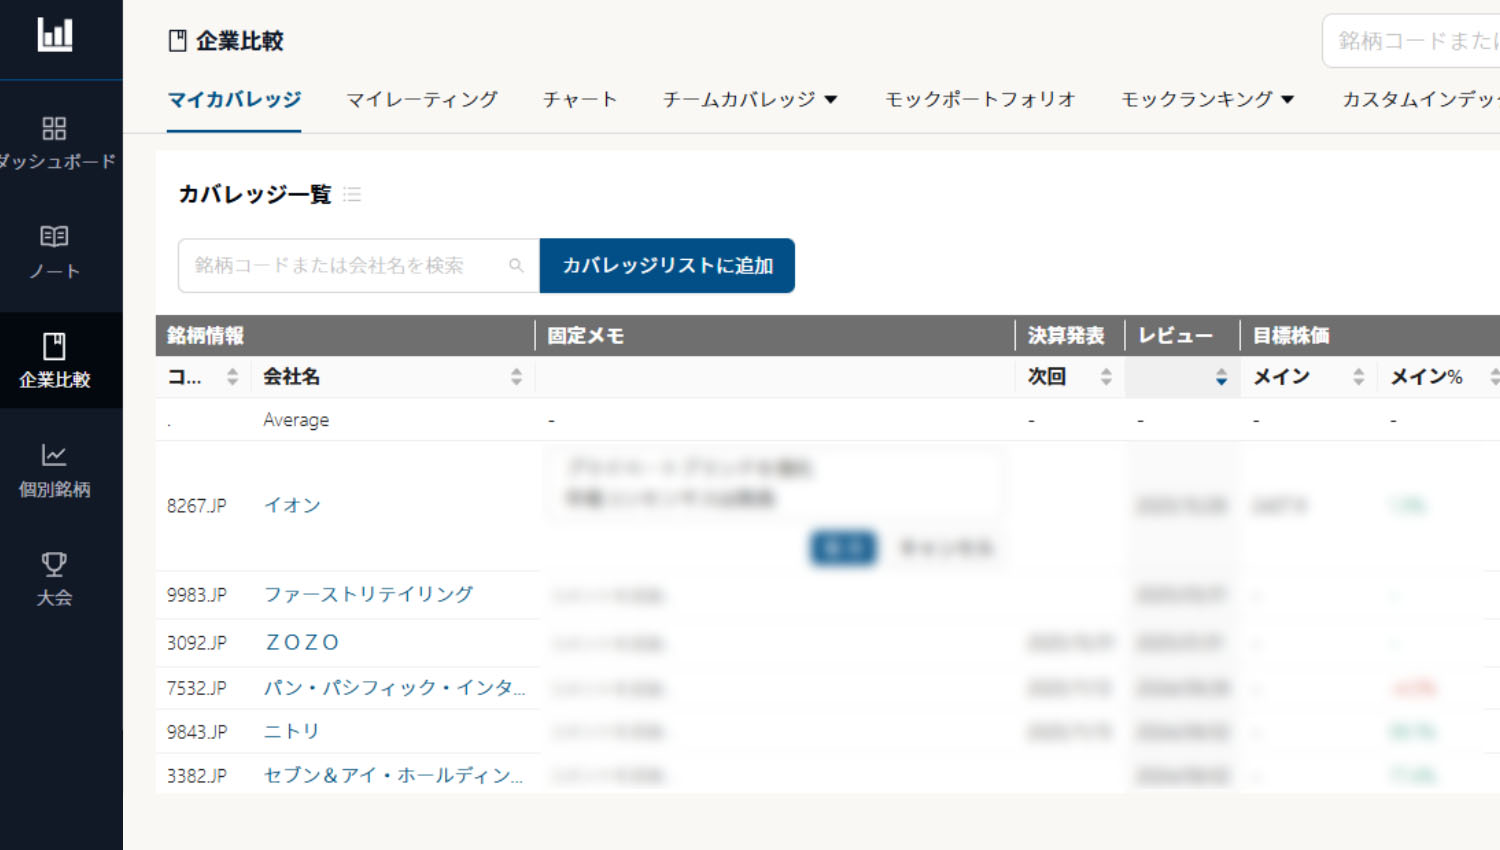
Task: Sort the メイン target price column
Action: 1358,377
